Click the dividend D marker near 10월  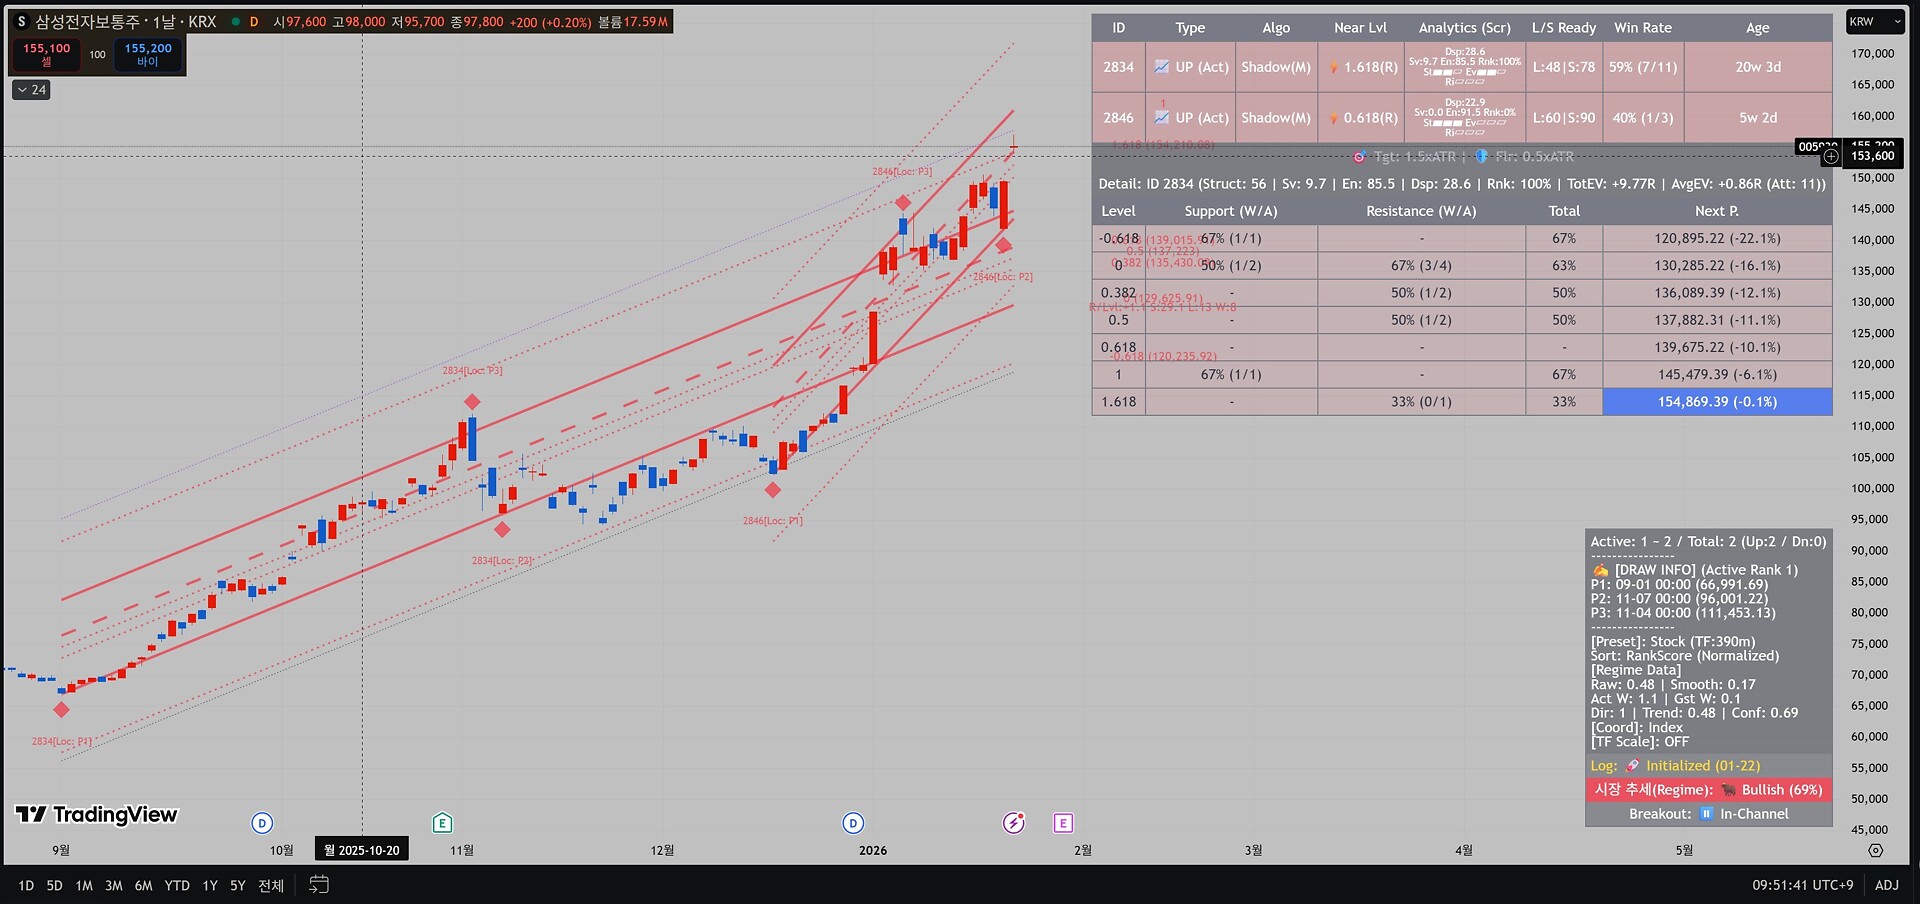pyautogui.click(x=262, y=823)
